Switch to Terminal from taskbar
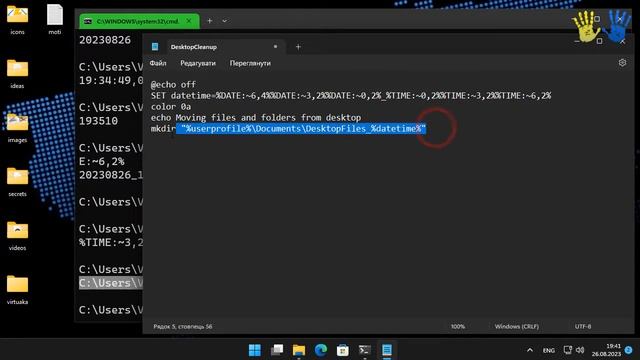 pos(365,350)
